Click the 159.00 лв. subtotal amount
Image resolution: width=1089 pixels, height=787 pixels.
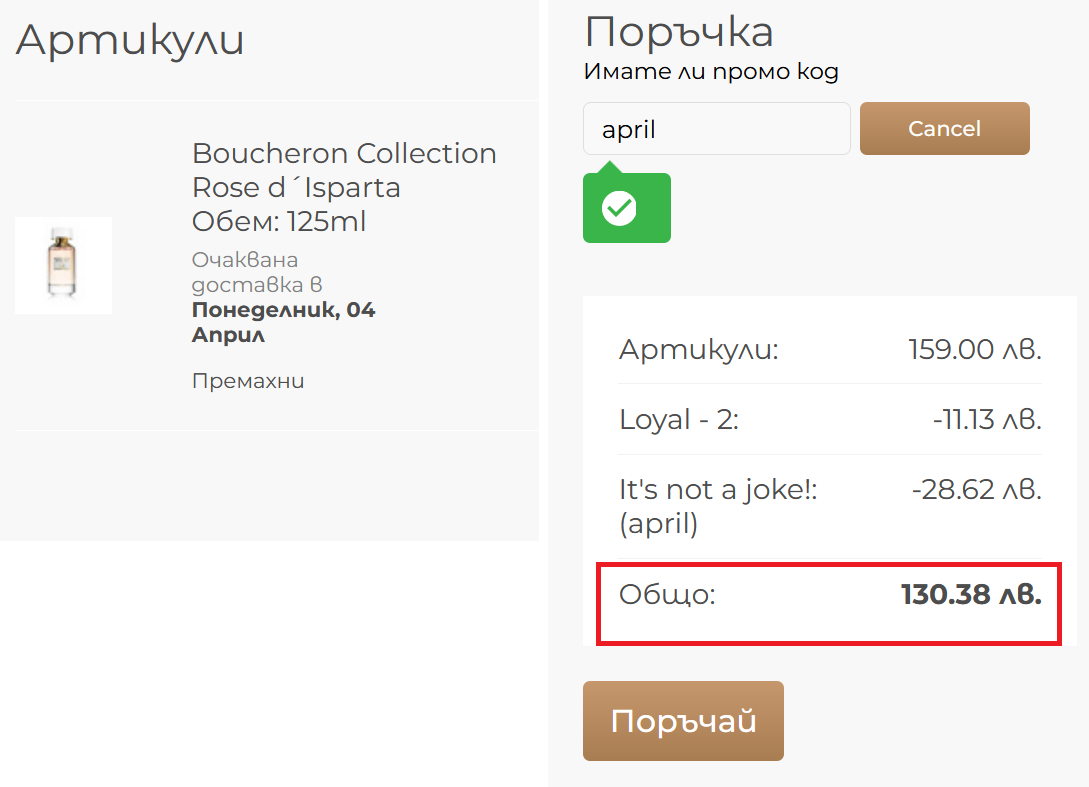975,350
